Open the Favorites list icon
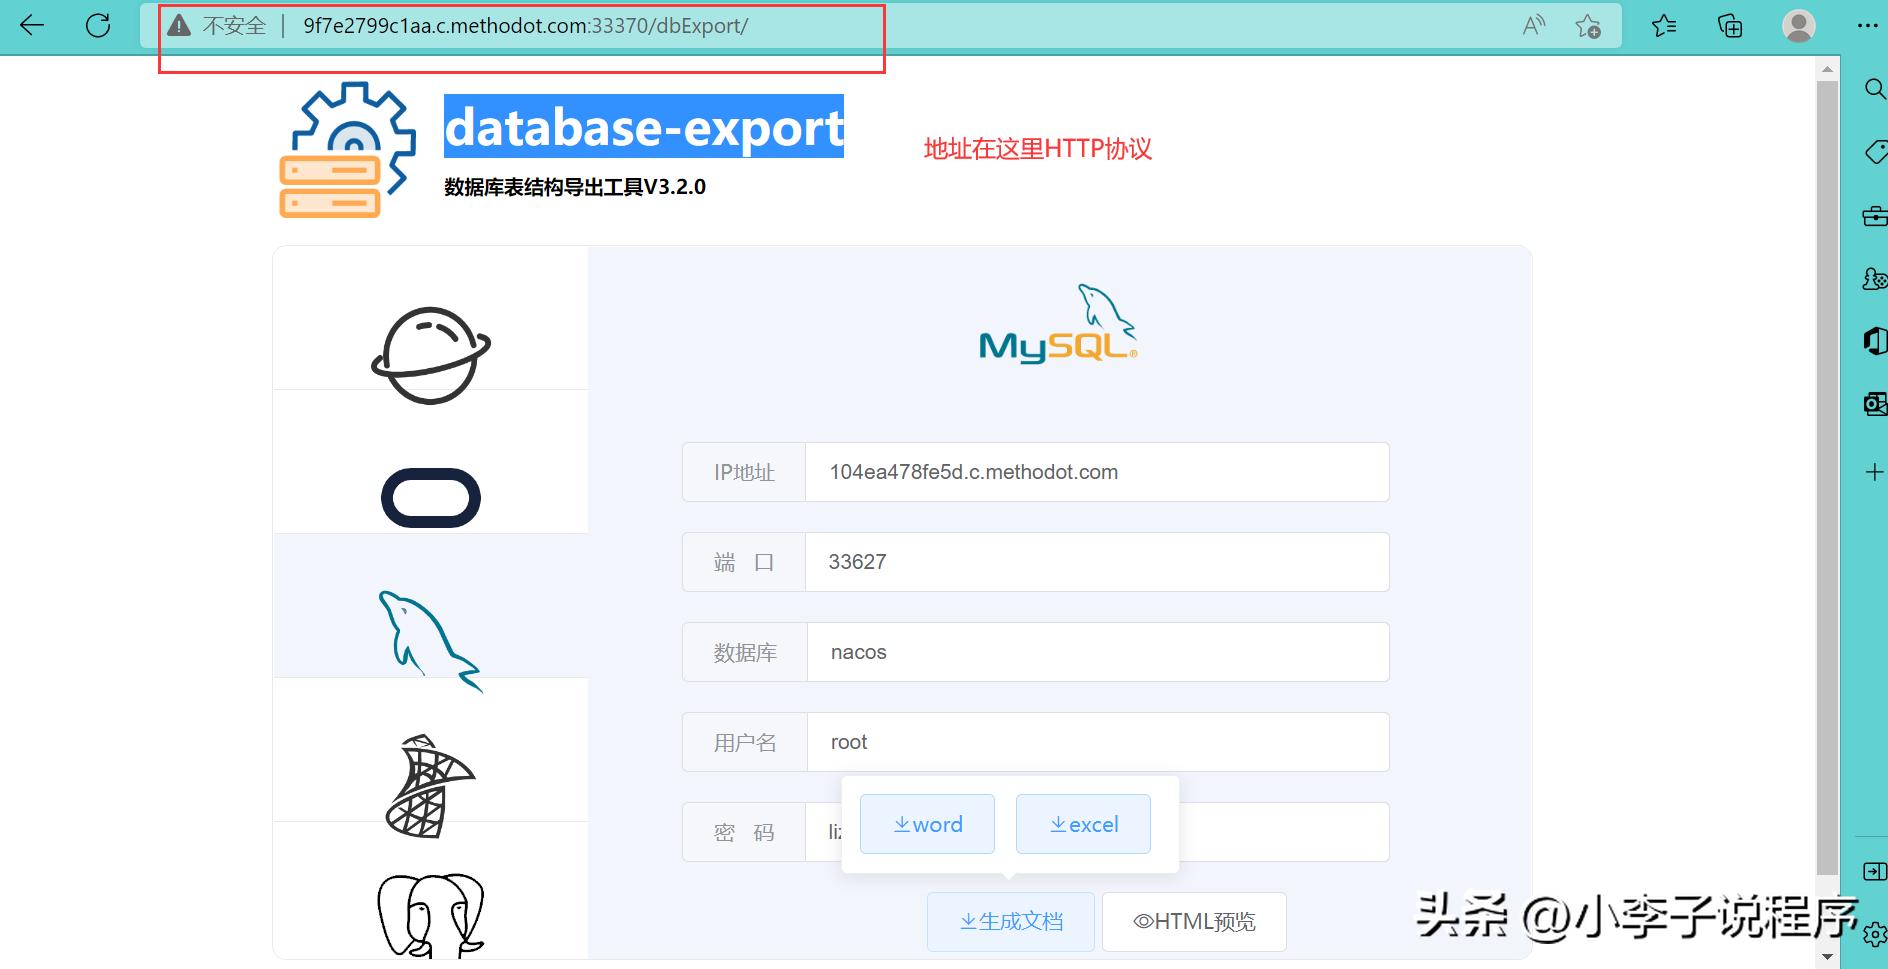This screenshot has height=969, width=1888. (1664, 26)
